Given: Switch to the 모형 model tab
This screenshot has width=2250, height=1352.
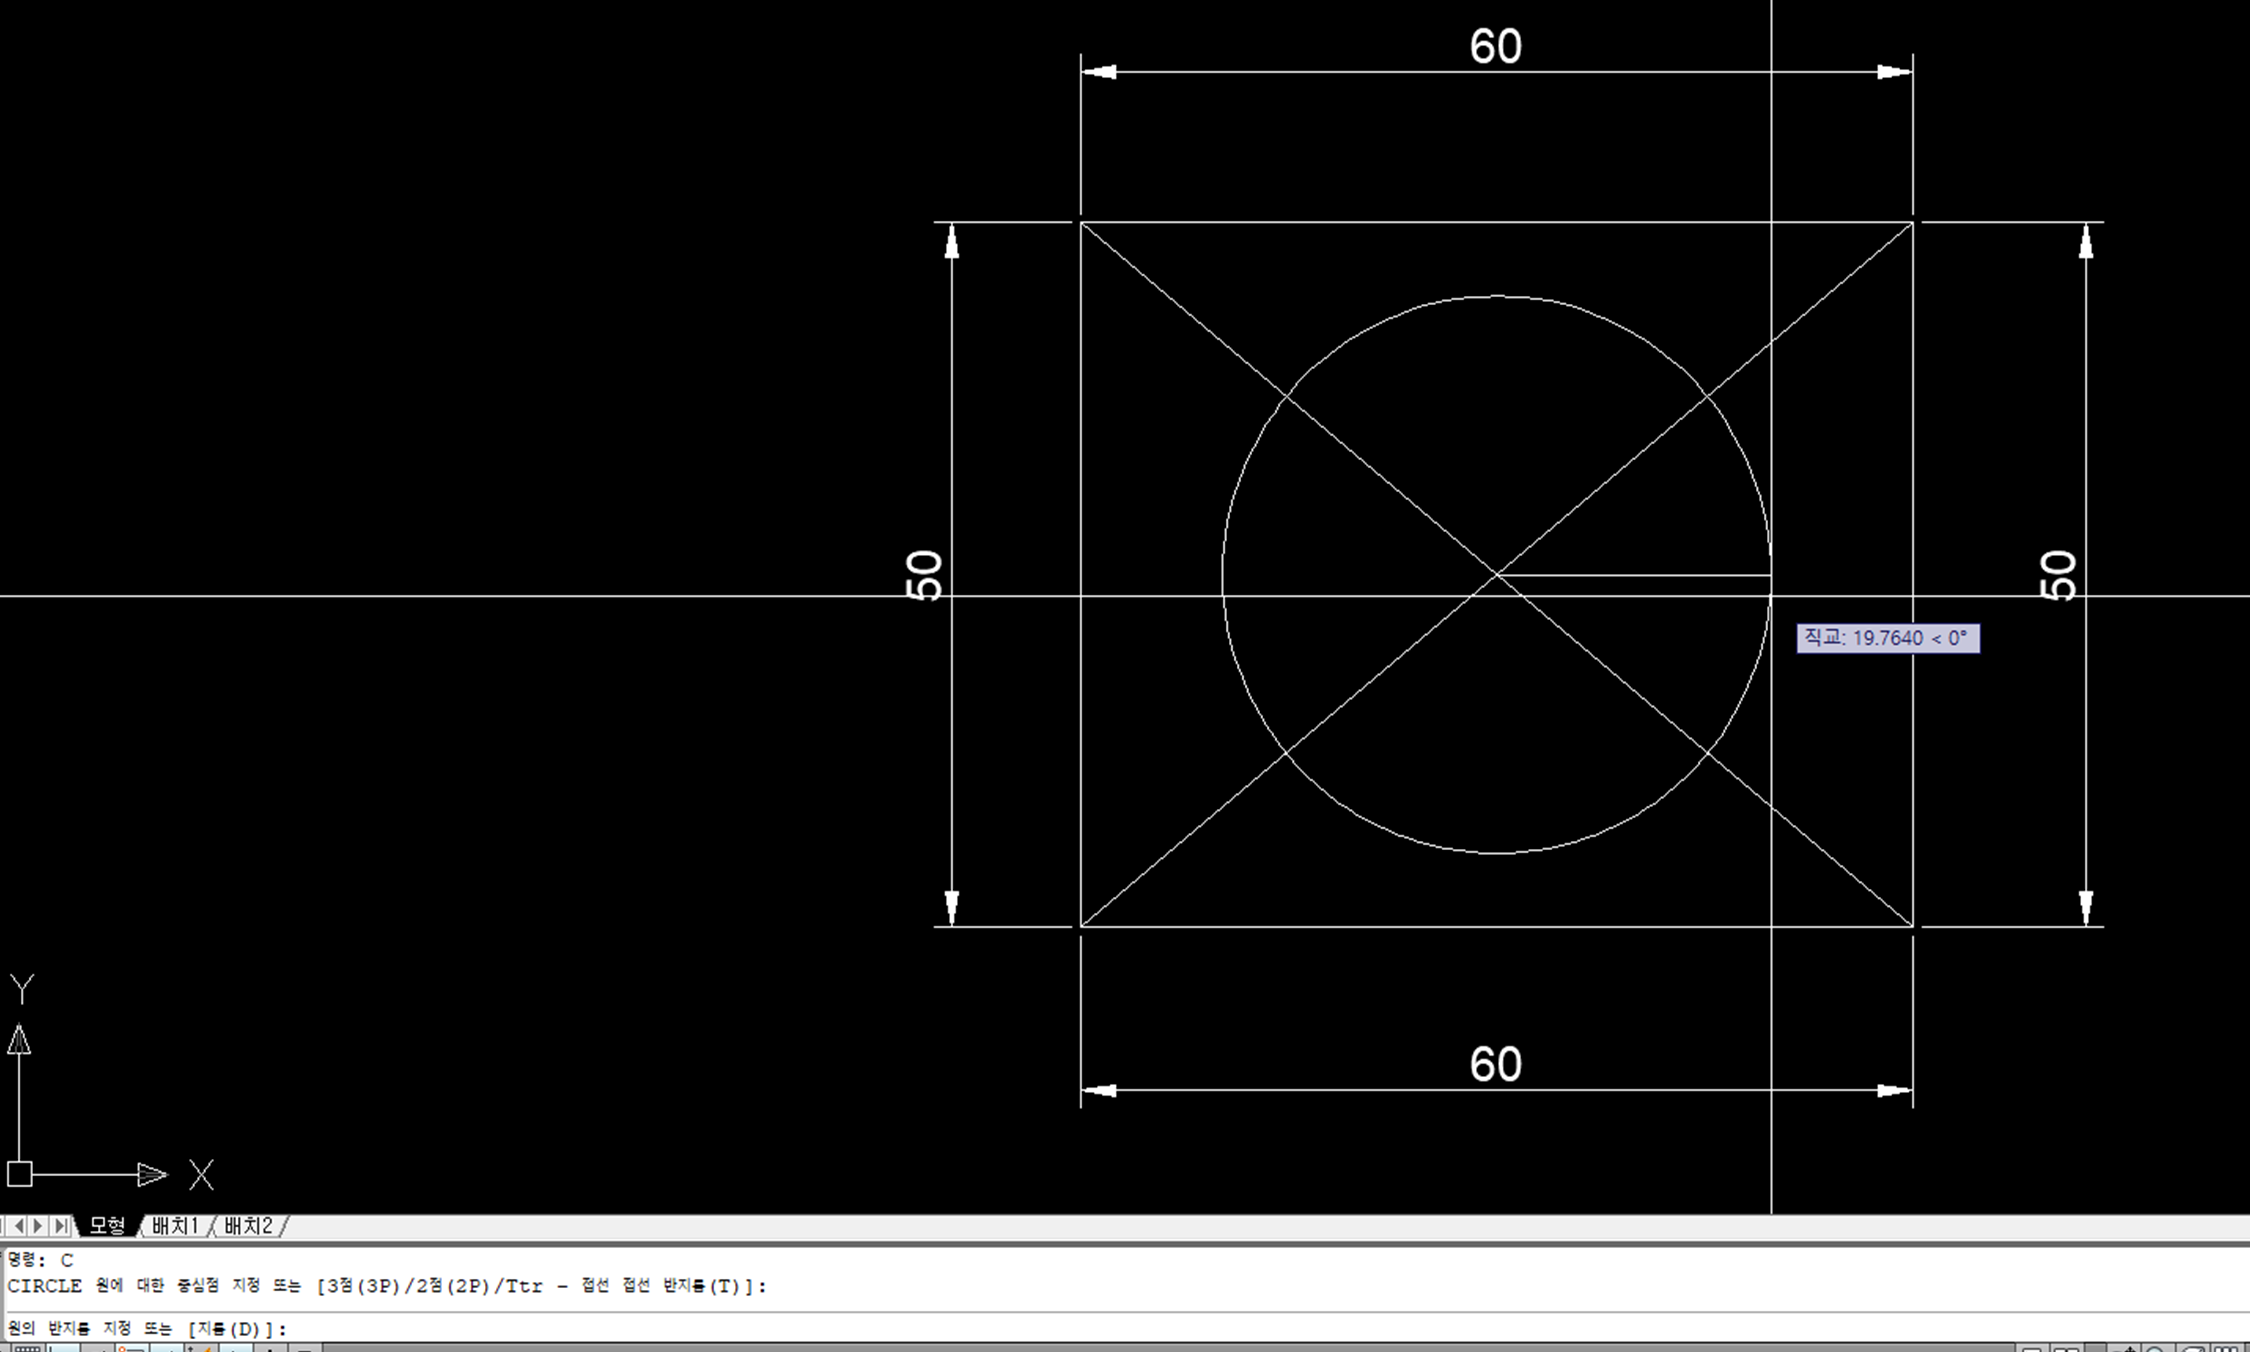Looking at the screenshot, I should tap(107, 1226).
